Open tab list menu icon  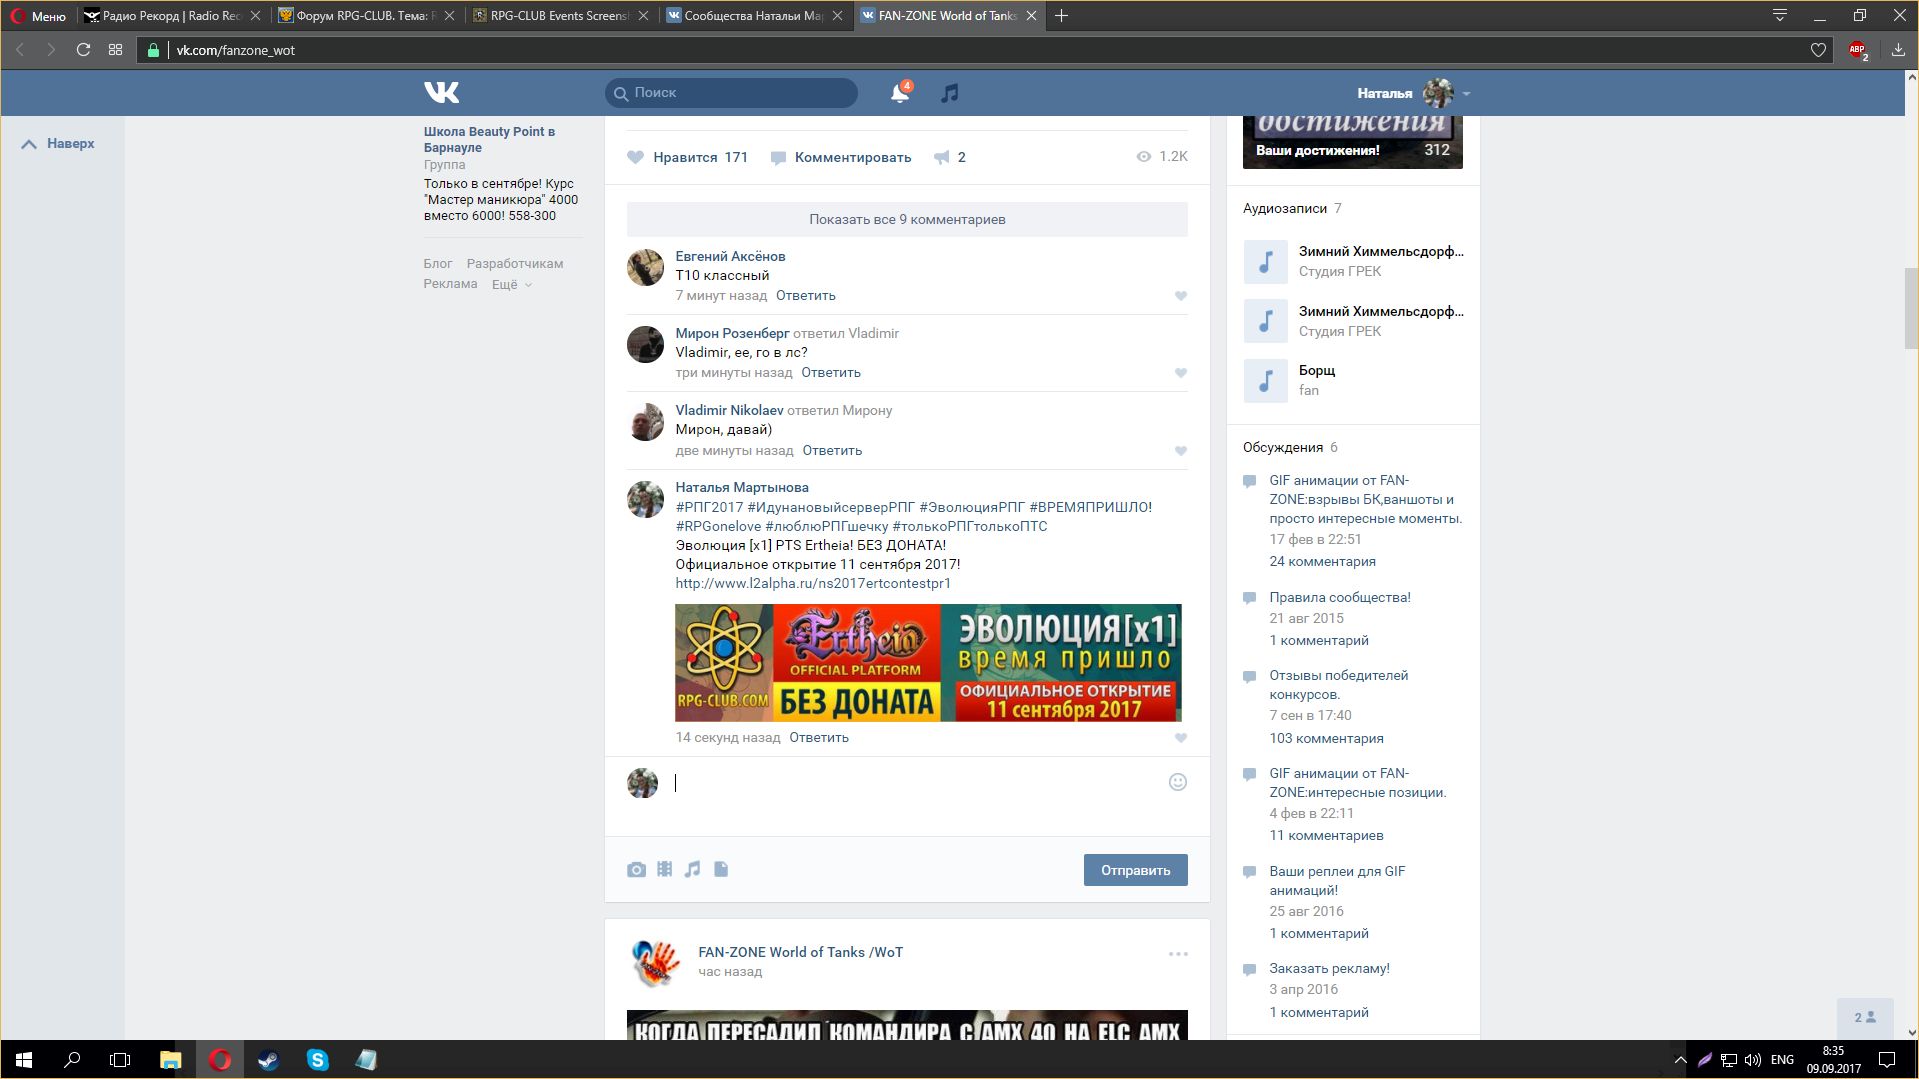pyautogui.click(x=1780, y=16)
